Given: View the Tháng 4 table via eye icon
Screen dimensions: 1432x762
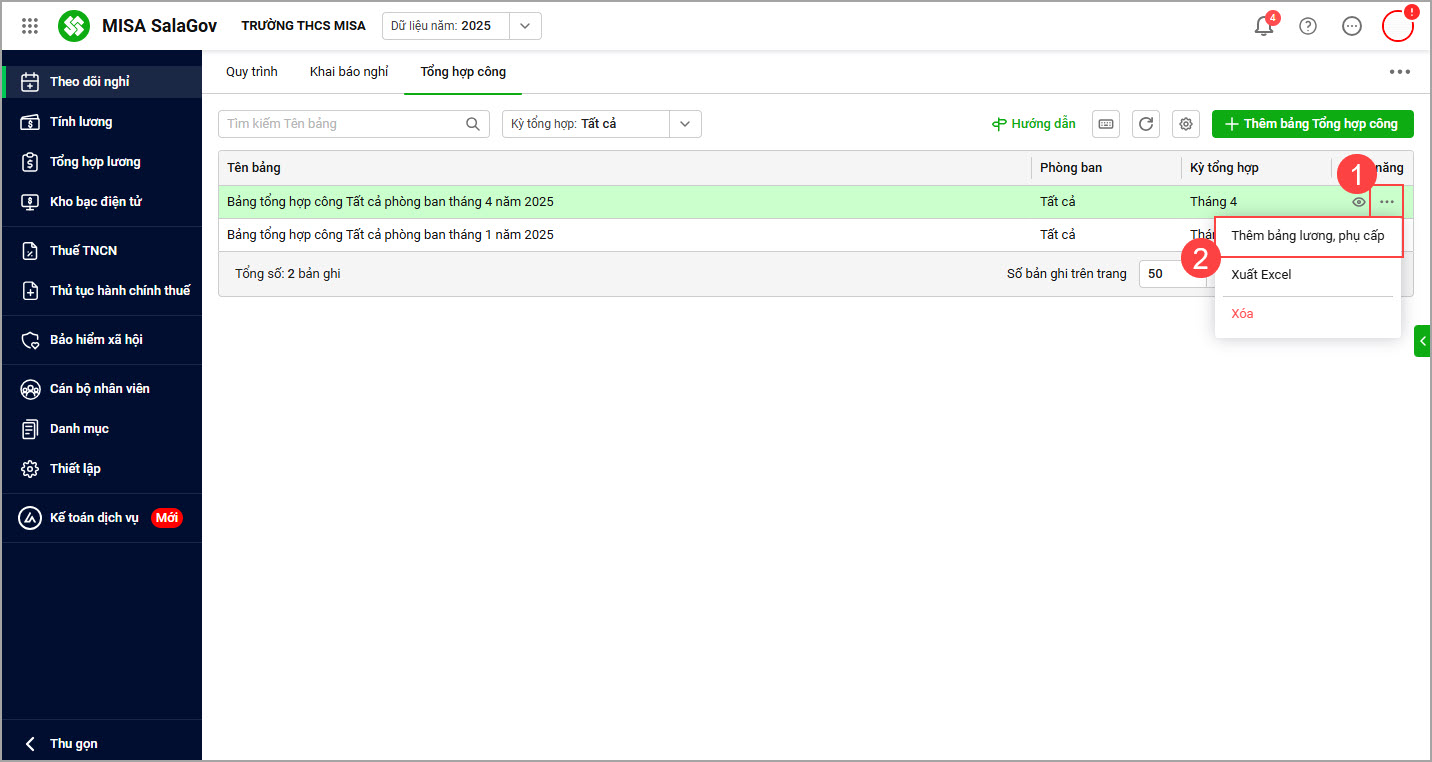Looking at the screenshot, I should [x=1359, y=202].
